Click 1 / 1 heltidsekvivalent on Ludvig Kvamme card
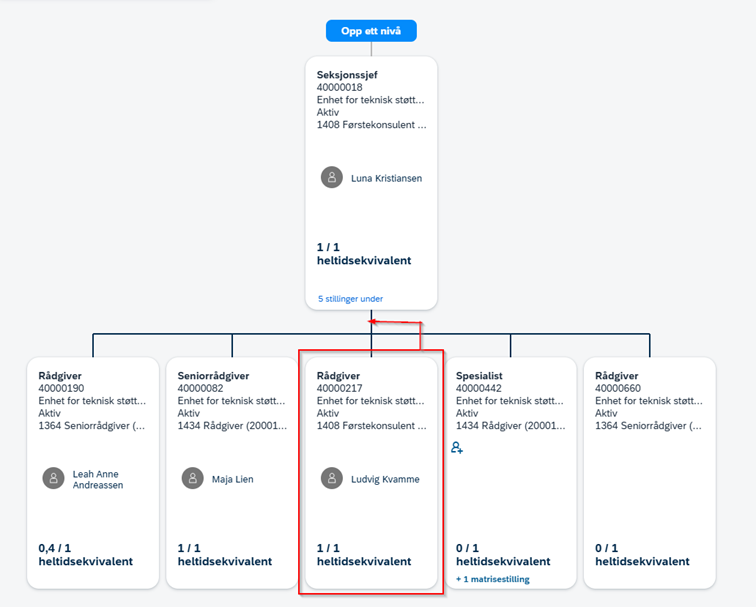 364,555
